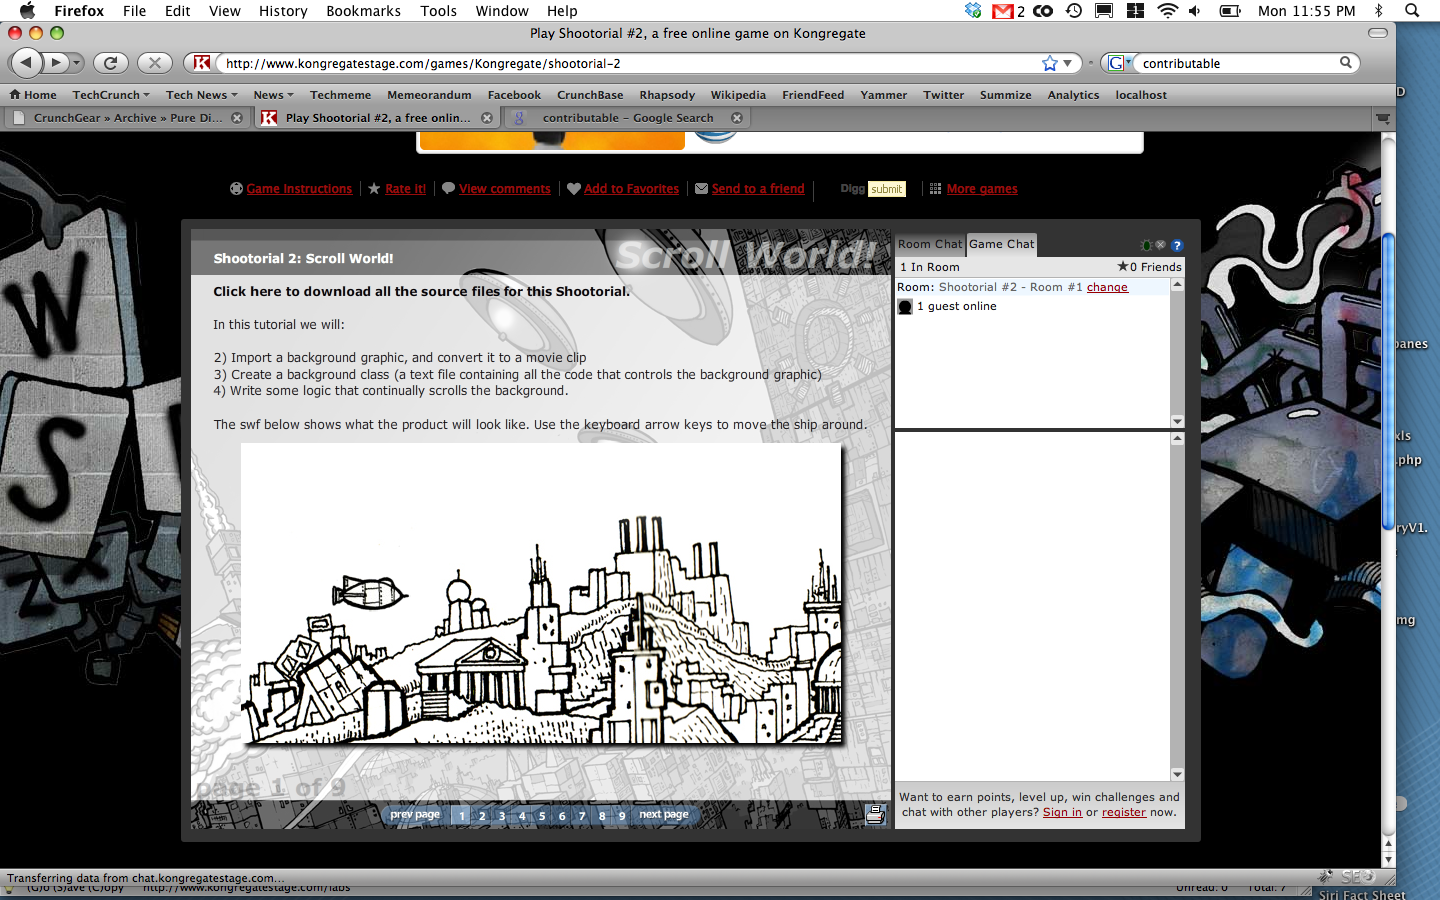Click the chat user list scroll up arrow
This screenshot has height=900, width=1440.
click(1177, 285)
